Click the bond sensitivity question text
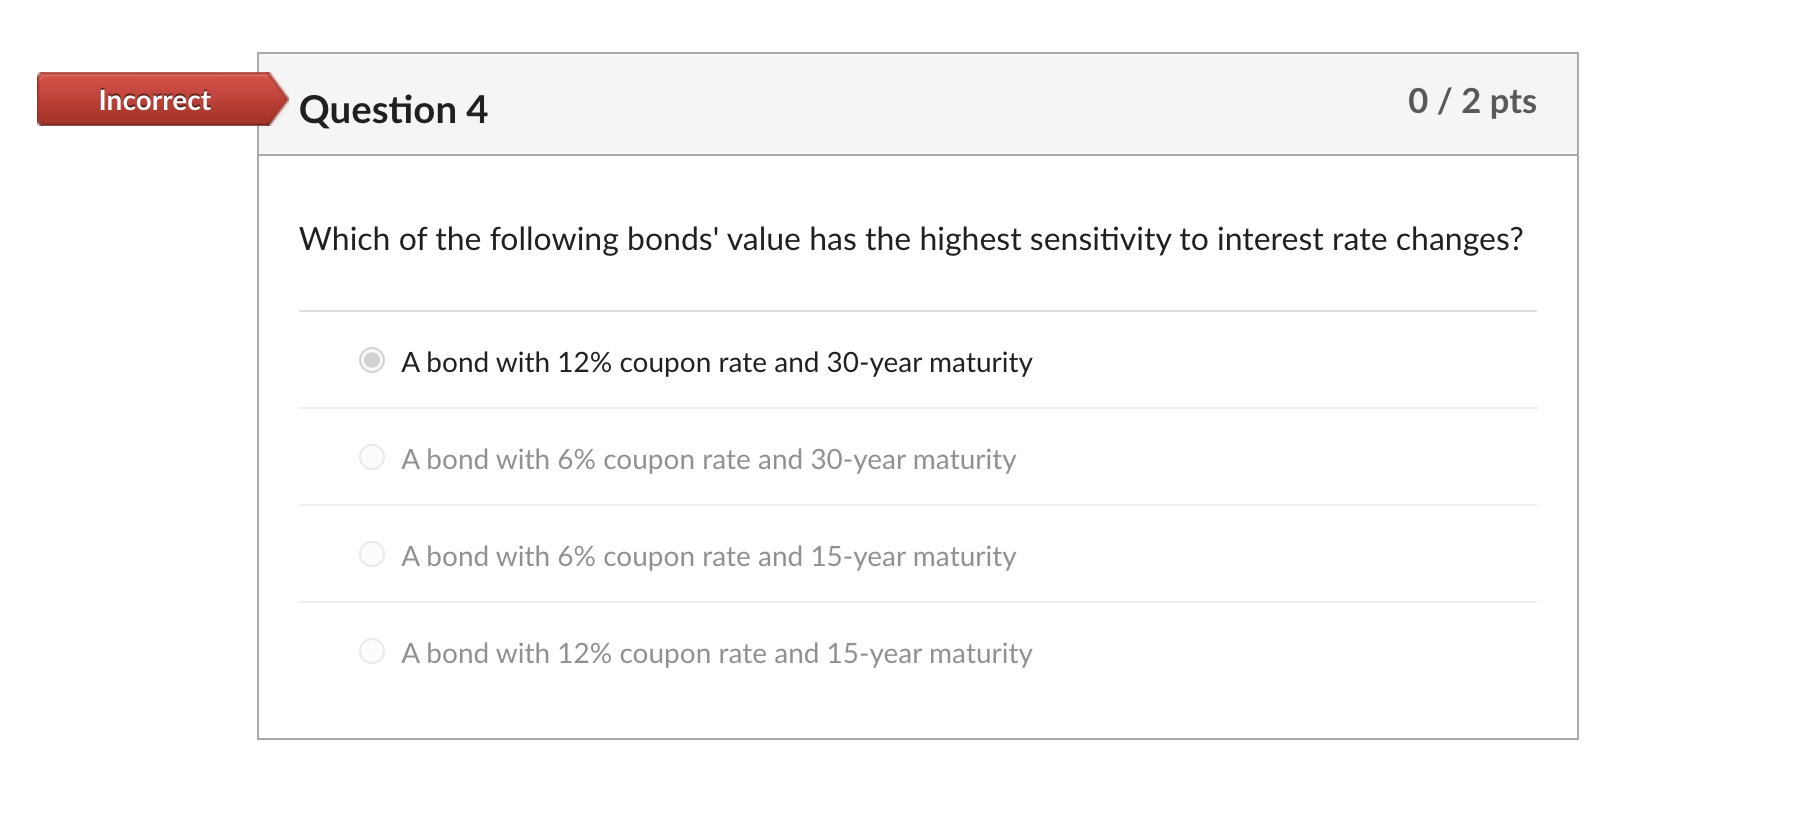The image size is (1806, 814). pyautogui.click(x=910, y=240)
